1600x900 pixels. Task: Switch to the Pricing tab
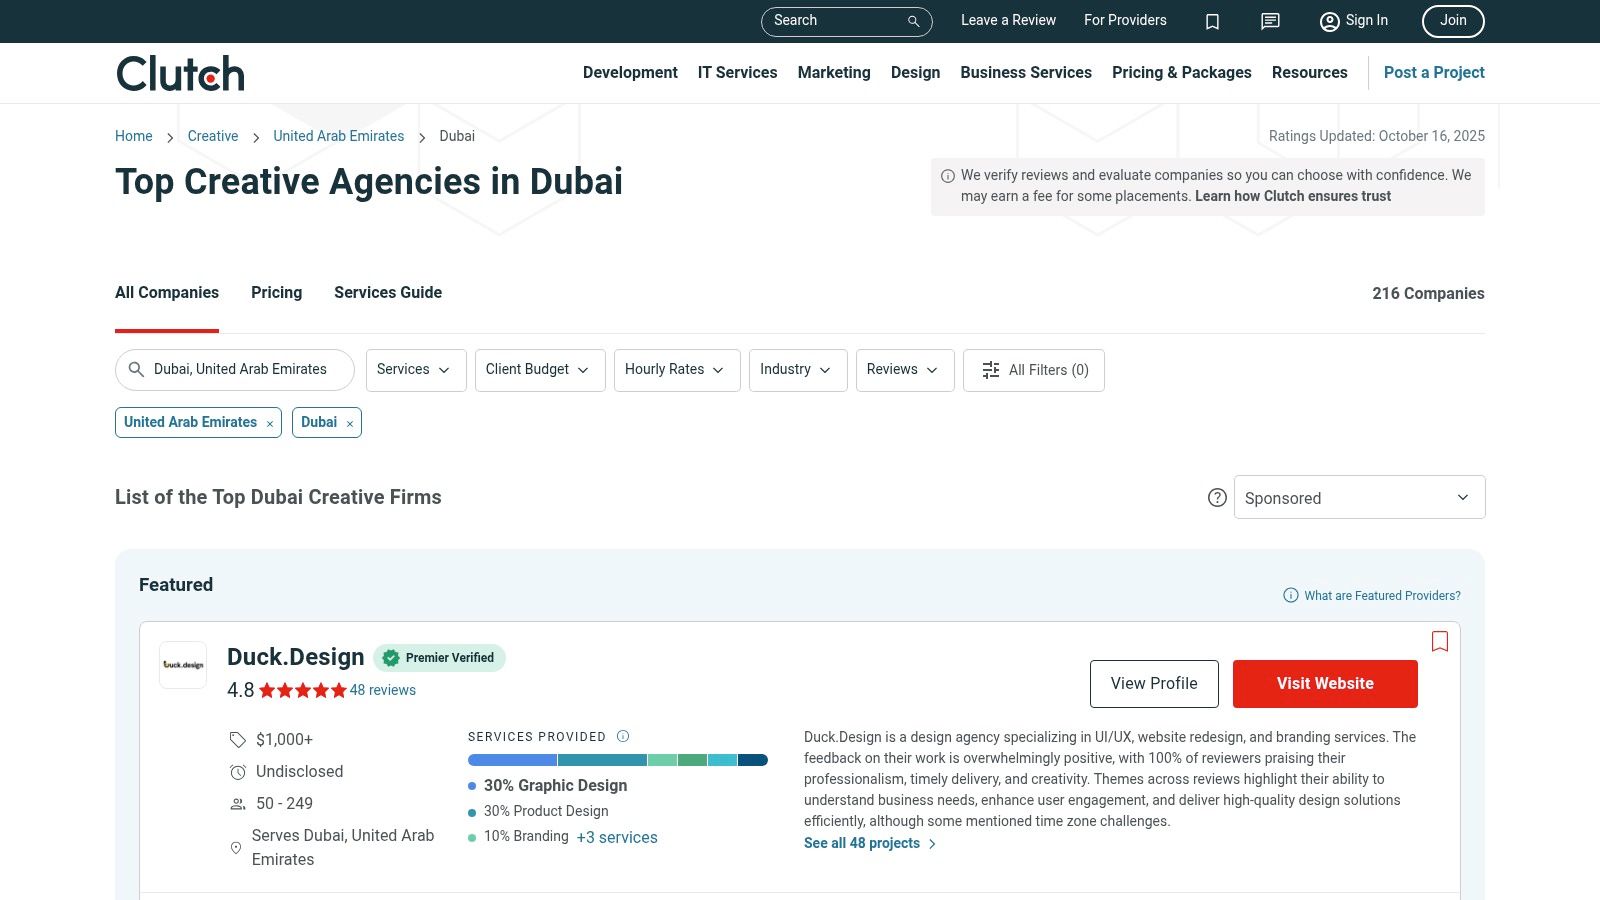point(276,293)
